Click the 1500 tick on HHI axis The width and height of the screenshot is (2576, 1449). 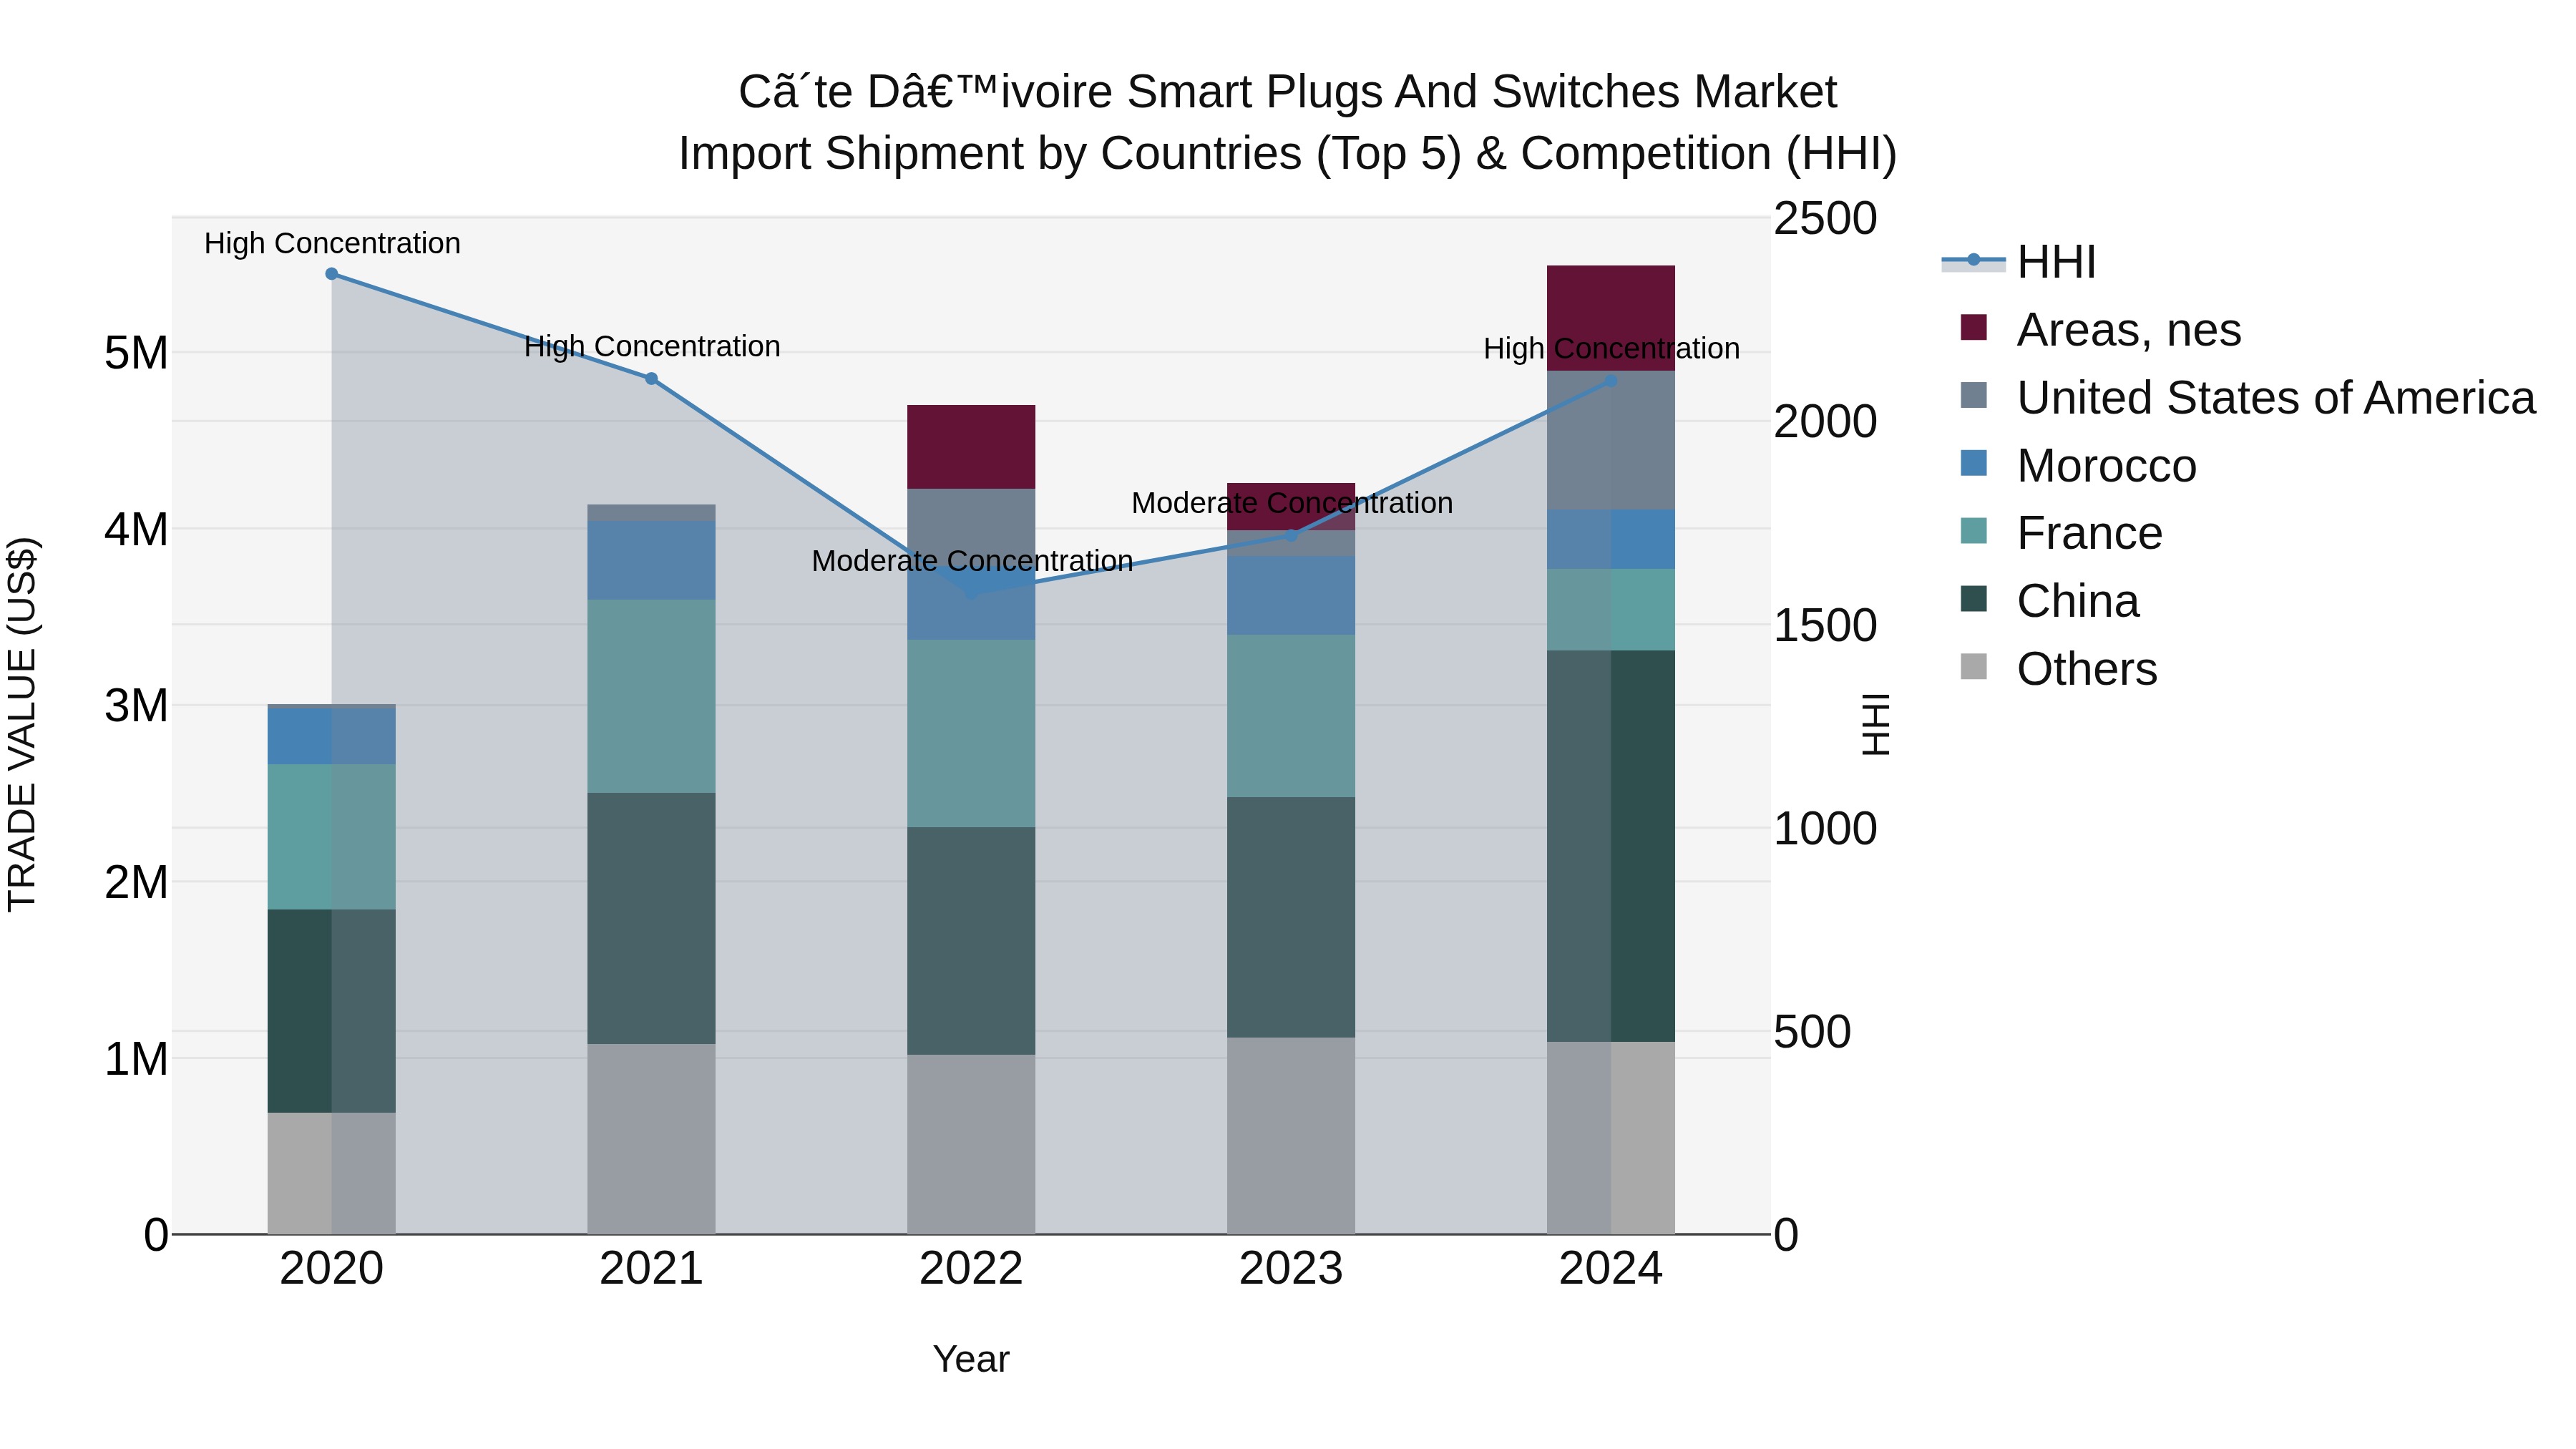click(x=1826, y=625)
